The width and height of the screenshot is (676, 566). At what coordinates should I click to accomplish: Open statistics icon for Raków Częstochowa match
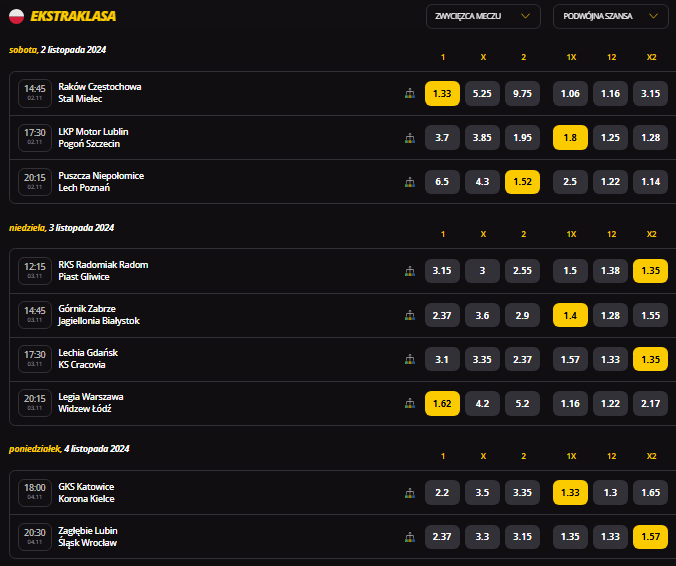point(409,93)
